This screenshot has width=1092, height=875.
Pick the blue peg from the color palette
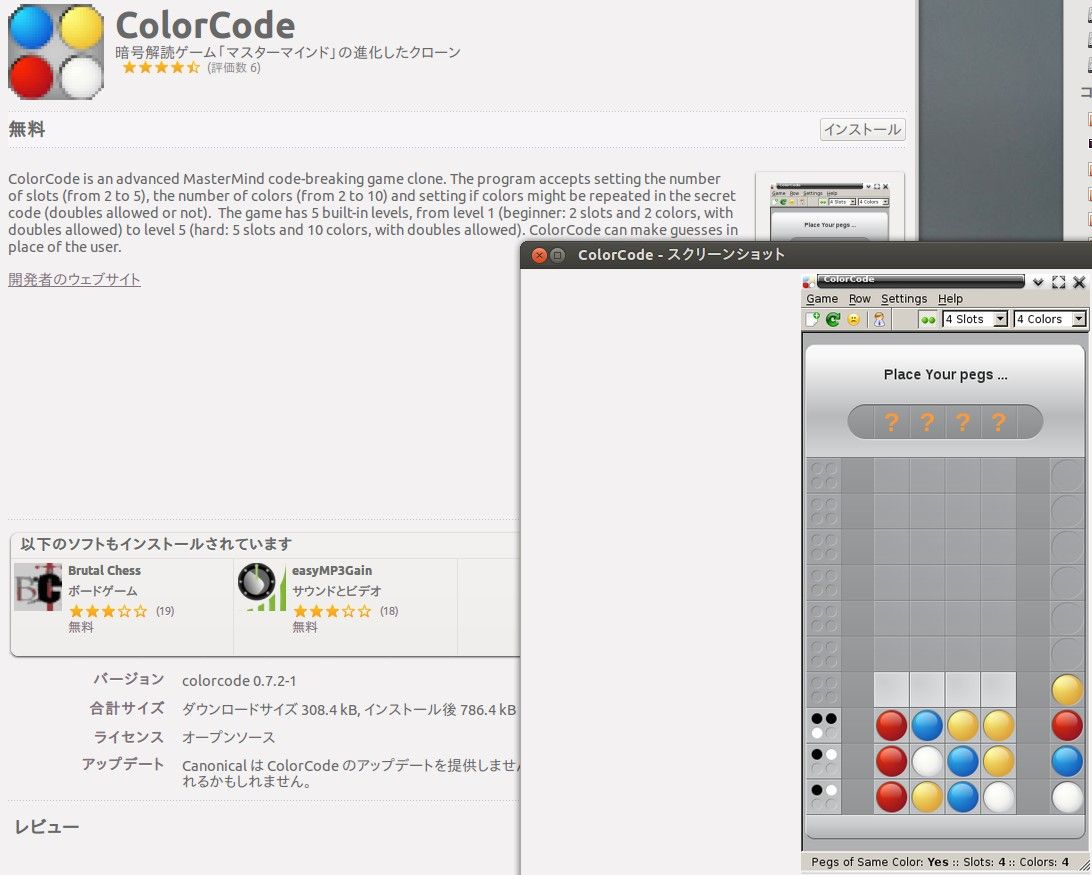pyautogui.click(x=1067, y=761)
